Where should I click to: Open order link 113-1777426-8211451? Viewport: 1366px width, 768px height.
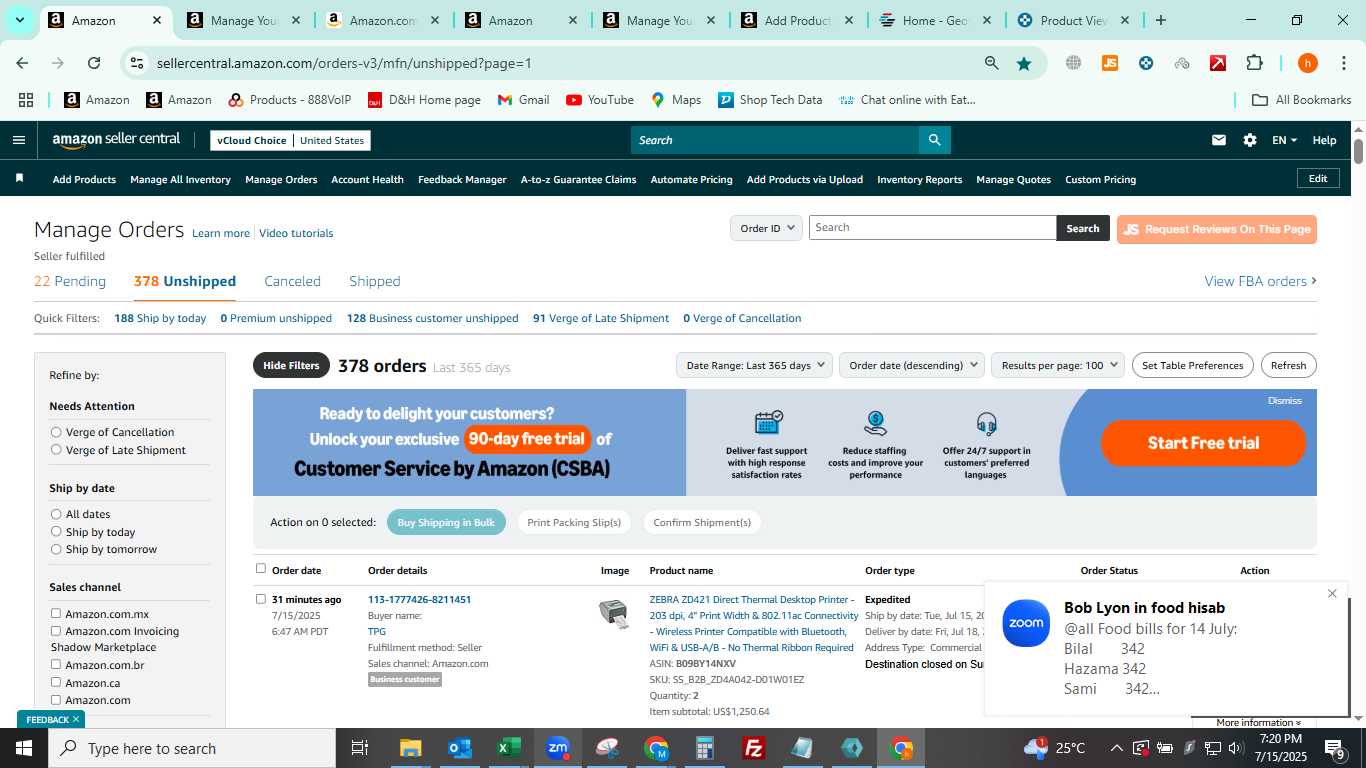(x=419, y=599)
